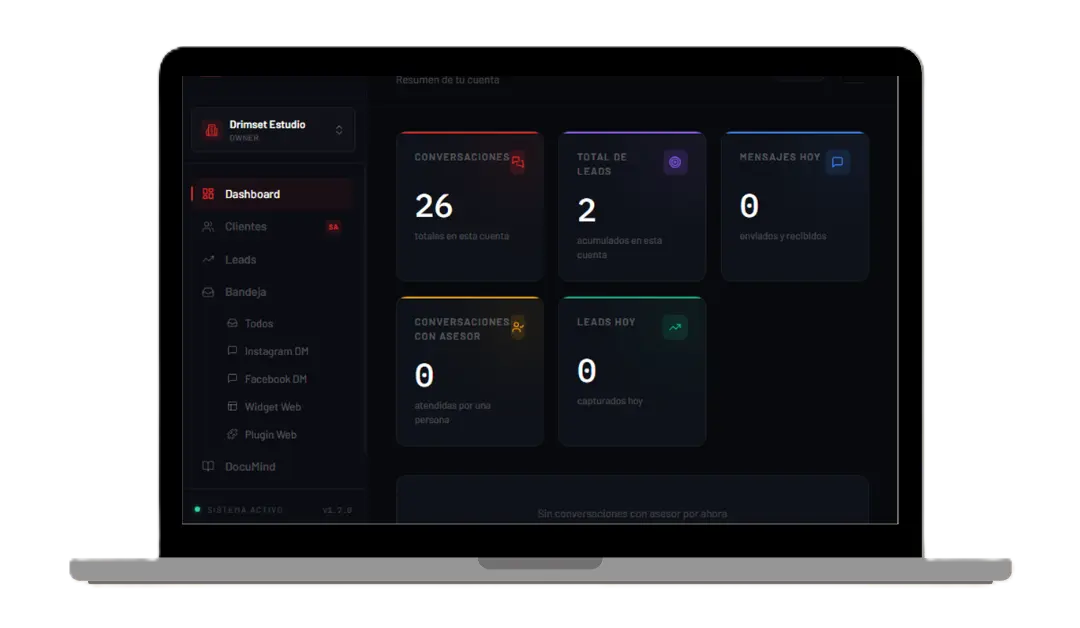The width and height of the screenshot is (1080, 628).
Task: Click 'Resumen de tu cuenta' subtitle
Action: [x=448, y=80]
